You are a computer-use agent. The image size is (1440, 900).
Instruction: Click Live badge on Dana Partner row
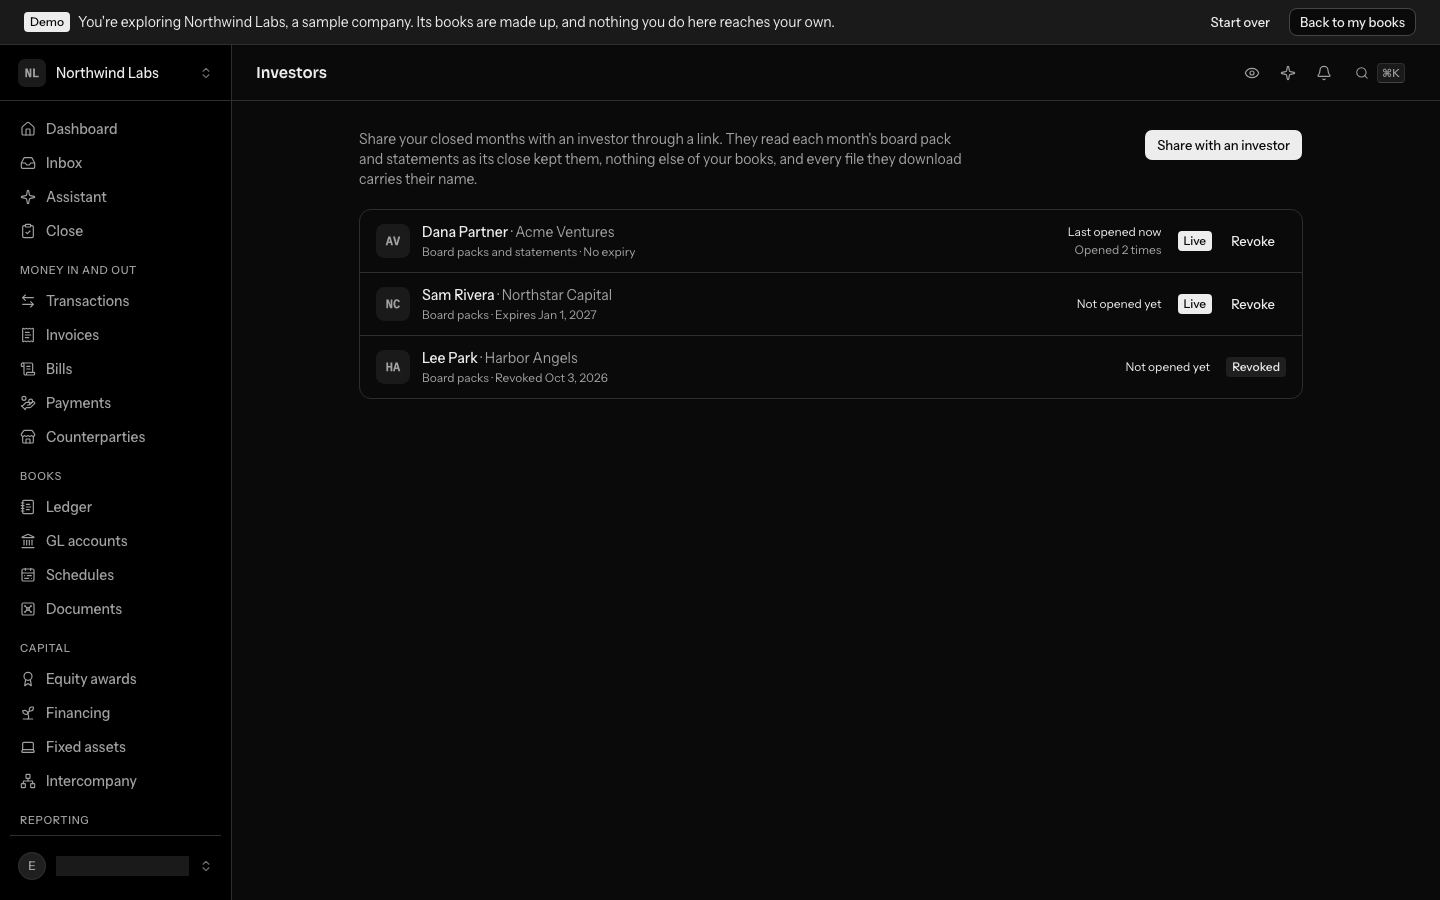tap(1195, 241)
